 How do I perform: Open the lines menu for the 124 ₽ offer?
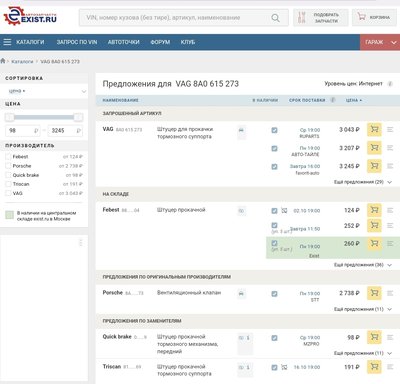[x=390, y=210]
